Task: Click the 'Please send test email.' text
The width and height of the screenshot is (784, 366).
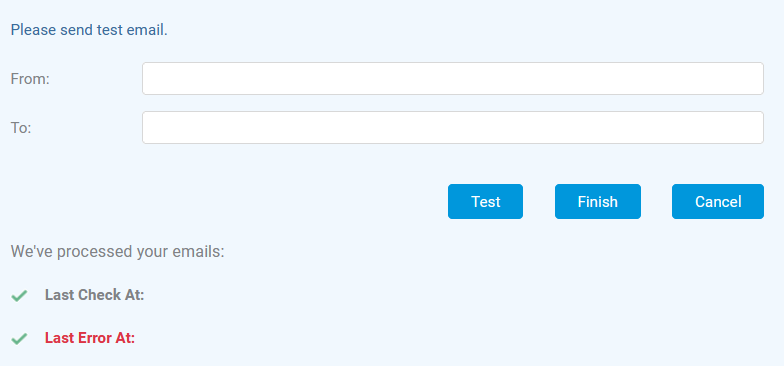Action: coord(89,30)
